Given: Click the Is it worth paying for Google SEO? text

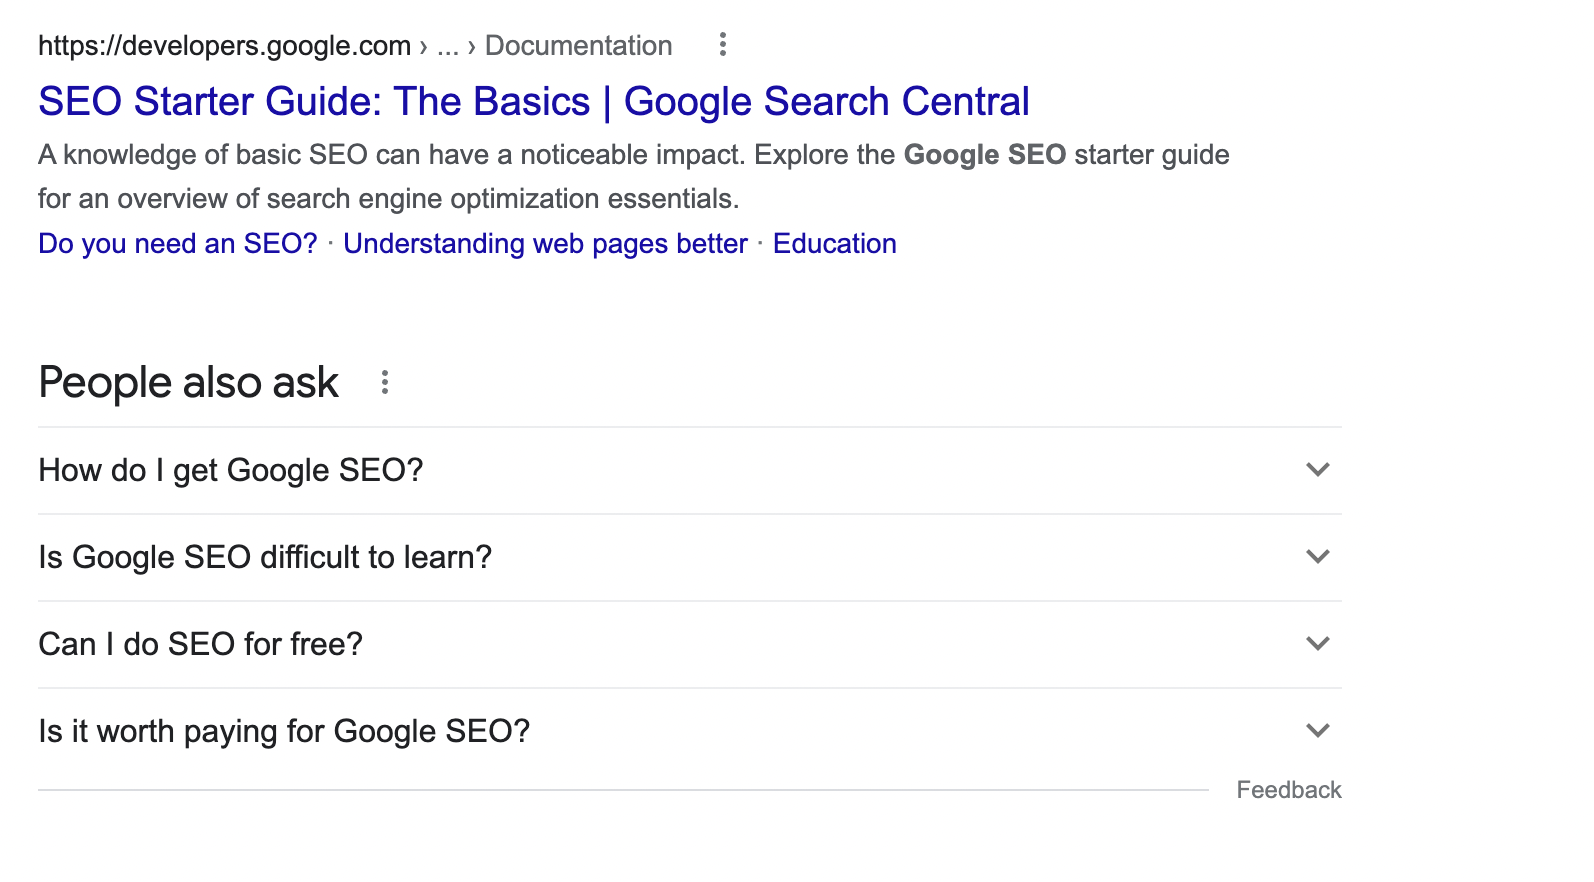Looking at the screenshot, I should tap(284, 731).
